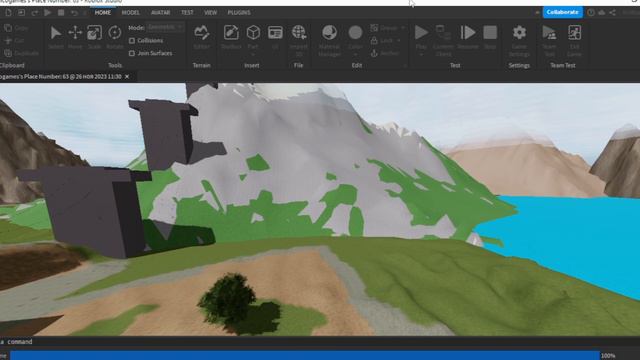The width and height of the screenshot is (640, 360).
Task: Activate the Move tool
Action: click(x=75, y=33)
